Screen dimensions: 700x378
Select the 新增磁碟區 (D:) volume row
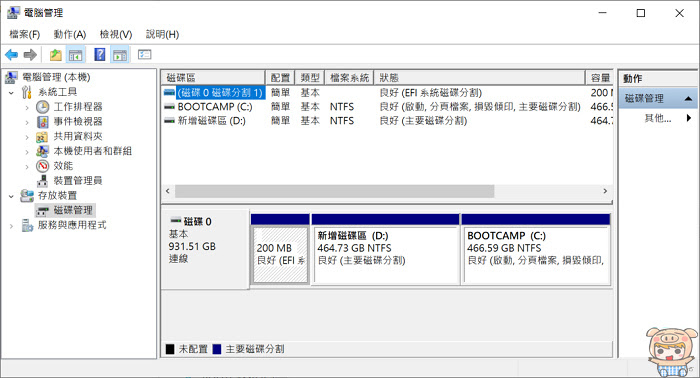click(387, 120)
